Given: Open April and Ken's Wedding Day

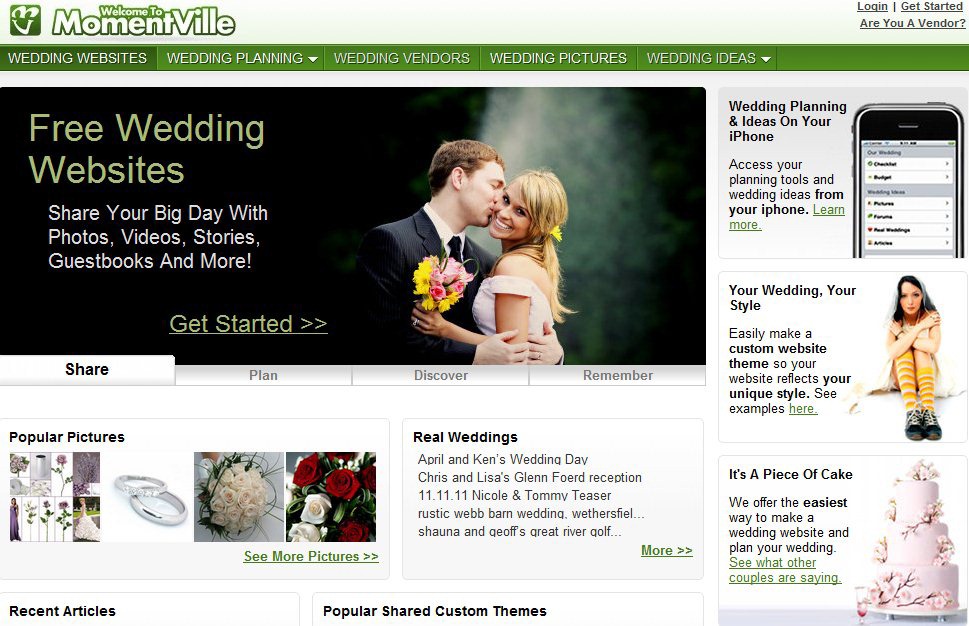Looking at the screenshot, I should [x=503, y=459].
